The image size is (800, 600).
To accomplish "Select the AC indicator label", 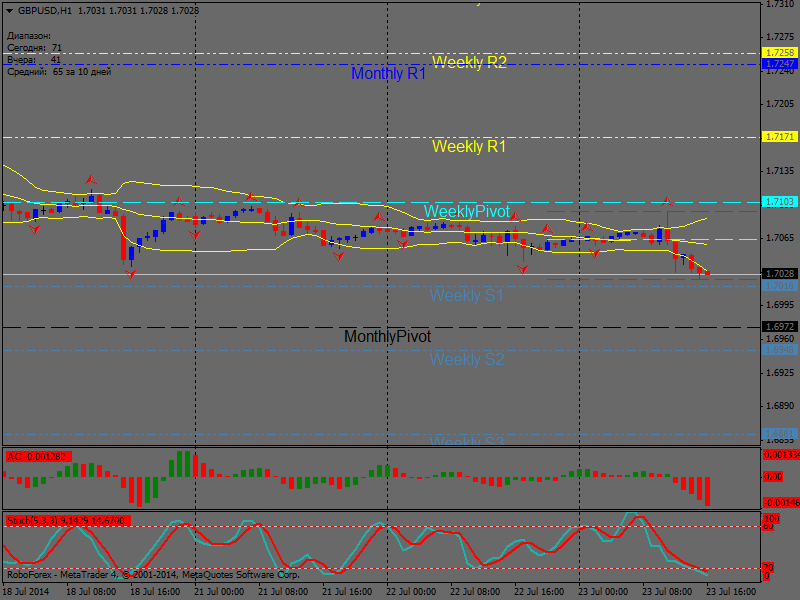I will [x=37, y=457].
